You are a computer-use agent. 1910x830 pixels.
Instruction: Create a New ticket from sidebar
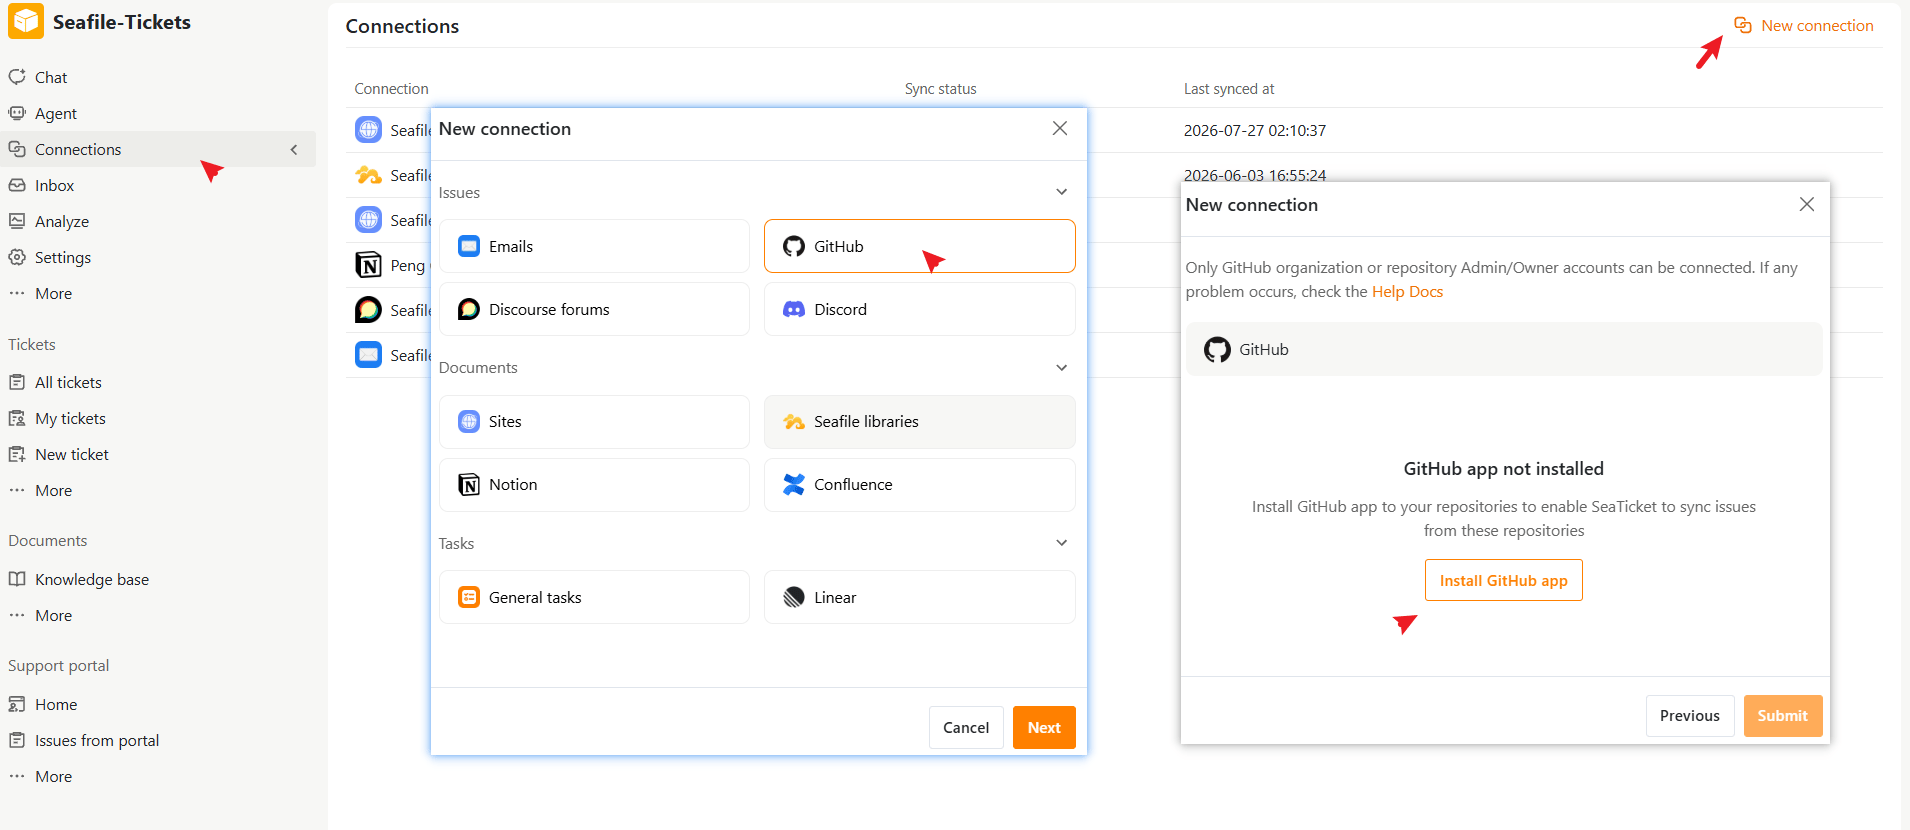(72, 454)
